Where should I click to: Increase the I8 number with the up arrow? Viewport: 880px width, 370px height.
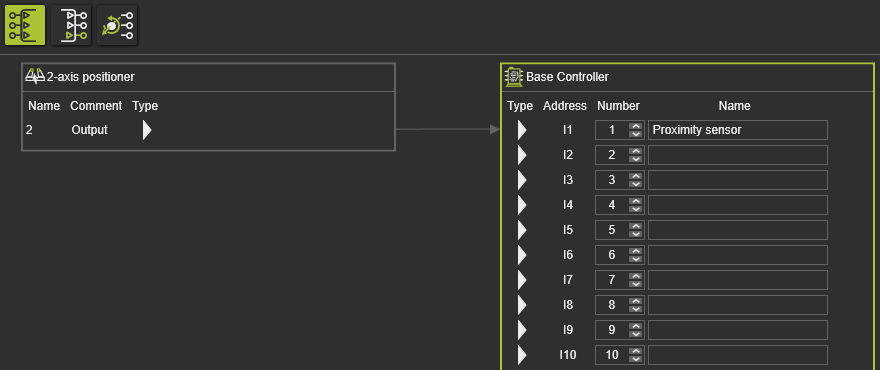tap(635, 302)
